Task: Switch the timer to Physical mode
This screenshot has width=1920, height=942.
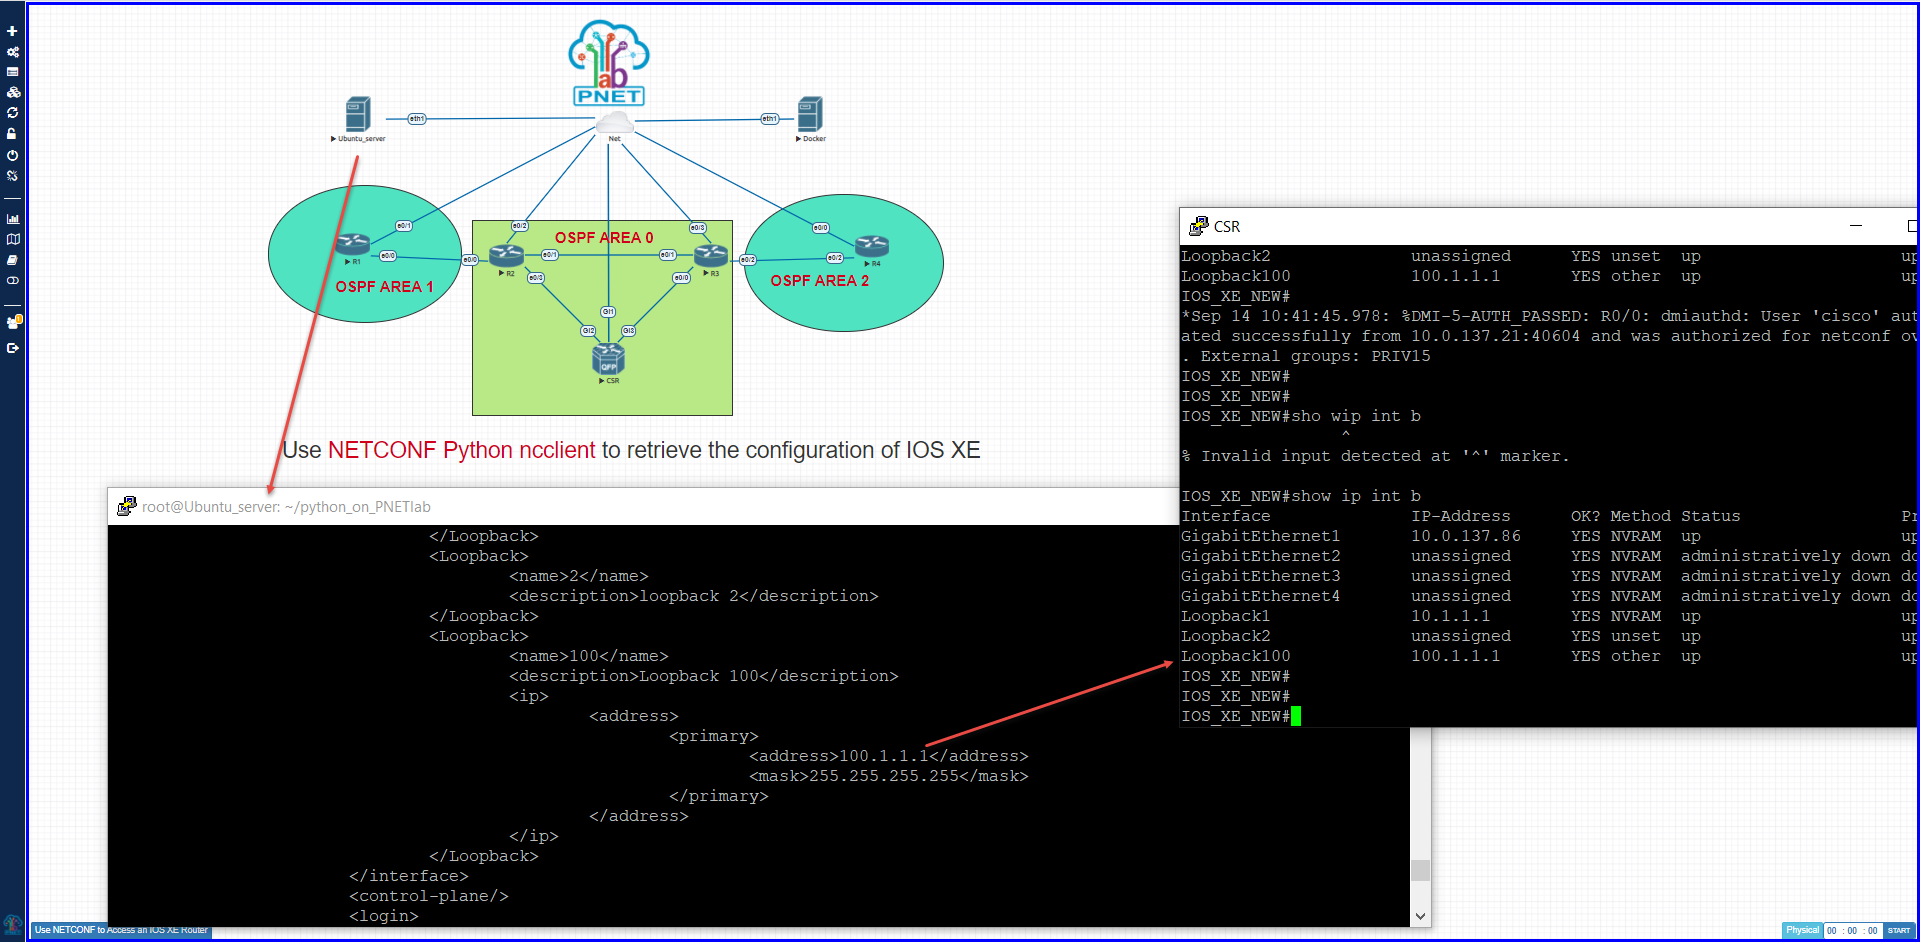Action: click(x=1802, y=930)
